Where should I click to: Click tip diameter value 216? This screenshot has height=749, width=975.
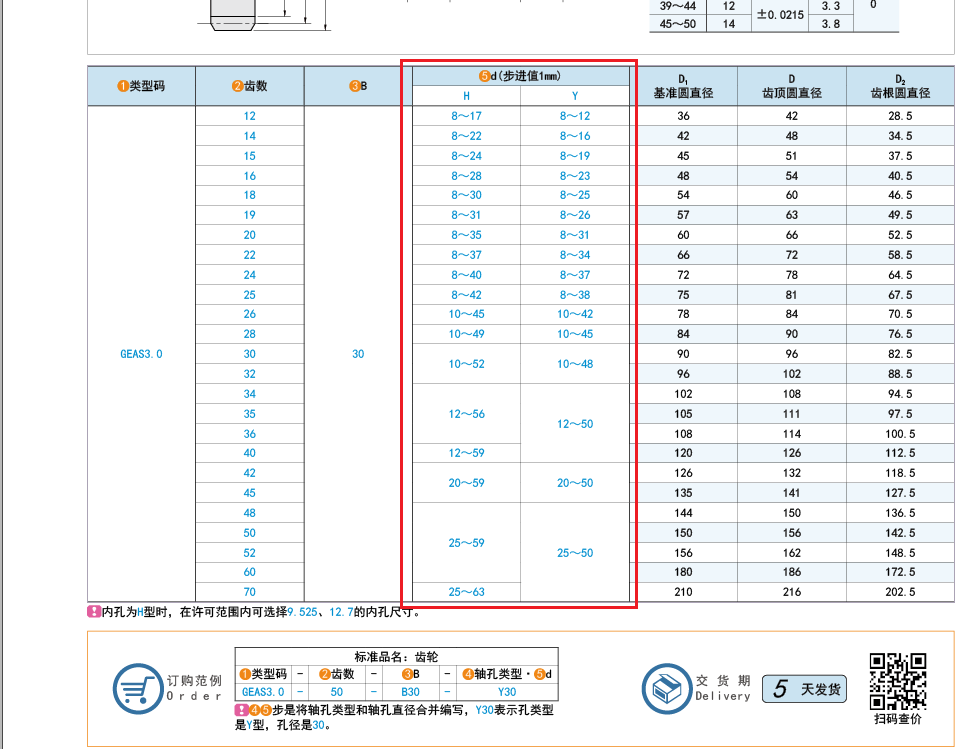(792, 592)
